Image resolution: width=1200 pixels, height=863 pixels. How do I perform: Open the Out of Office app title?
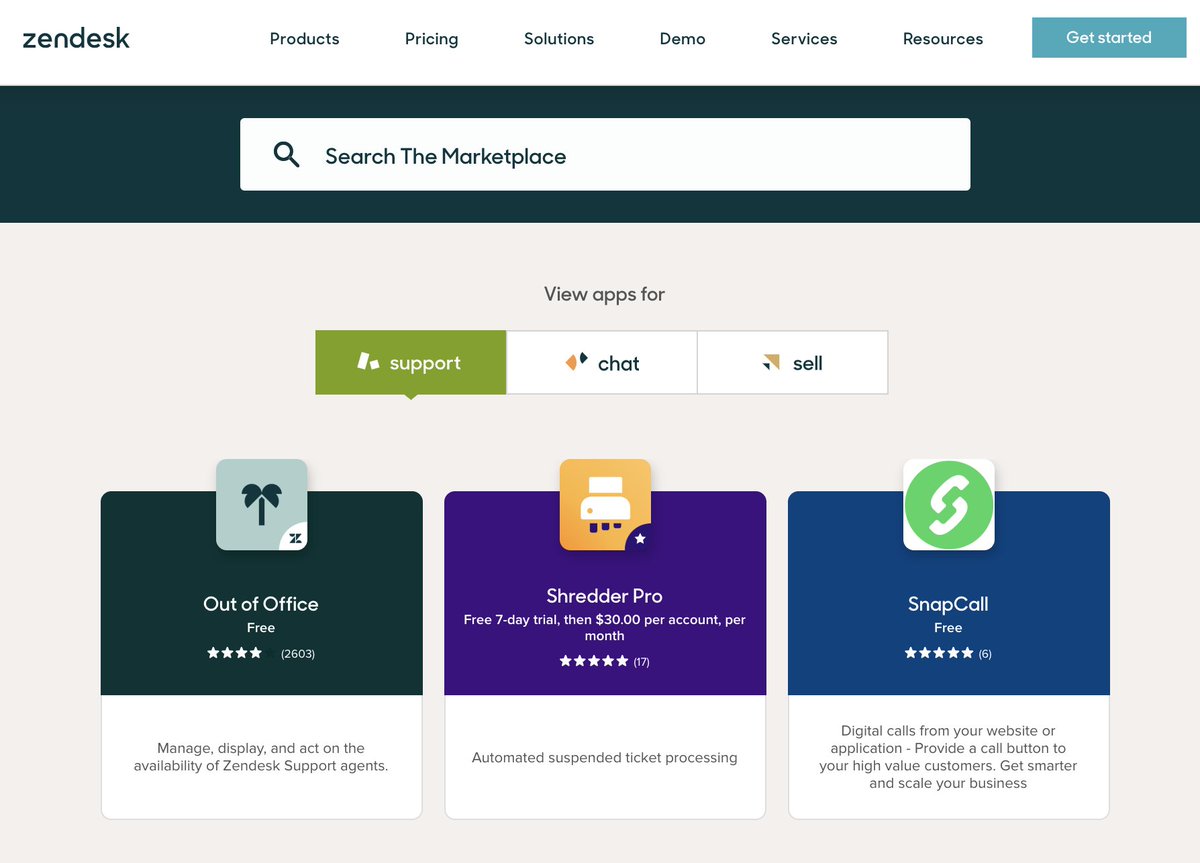261,603
